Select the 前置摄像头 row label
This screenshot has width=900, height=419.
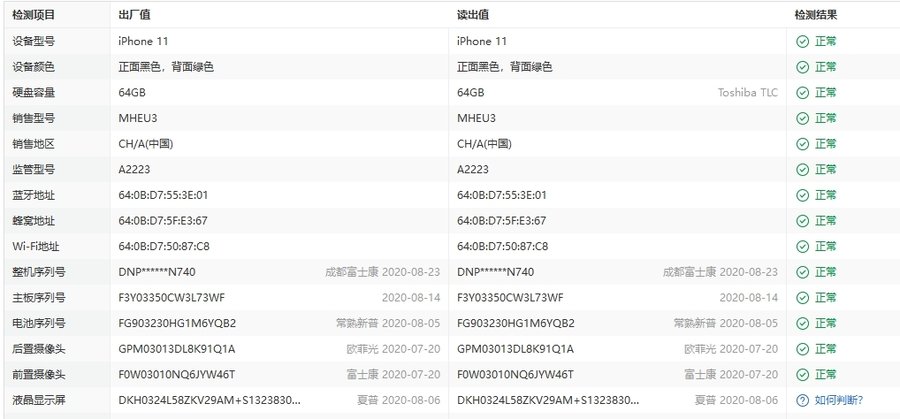[39, 374]
